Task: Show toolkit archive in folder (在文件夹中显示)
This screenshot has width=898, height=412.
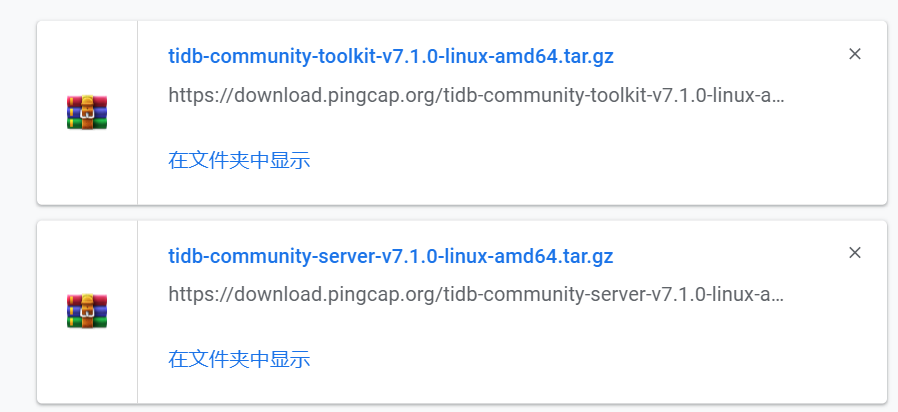Action: (240, 160)
